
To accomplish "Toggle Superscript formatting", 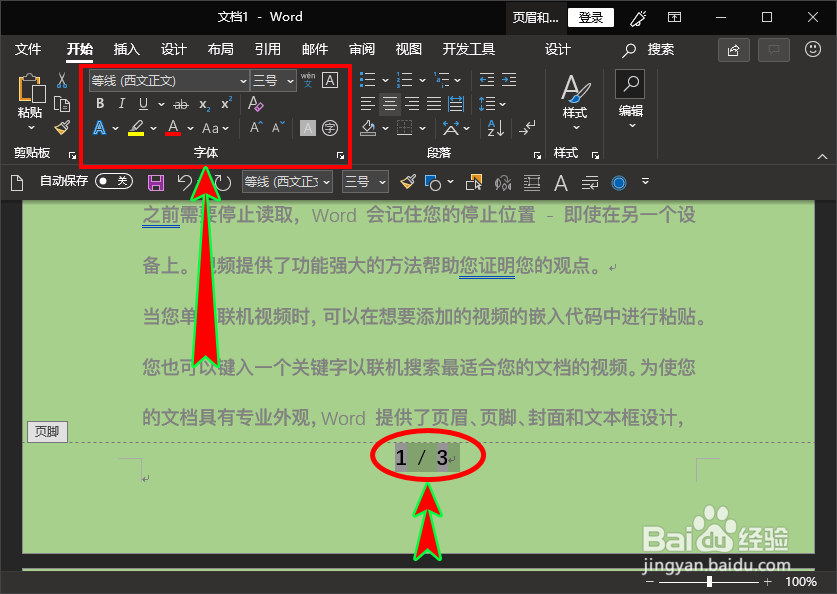I will pos(227,103).
